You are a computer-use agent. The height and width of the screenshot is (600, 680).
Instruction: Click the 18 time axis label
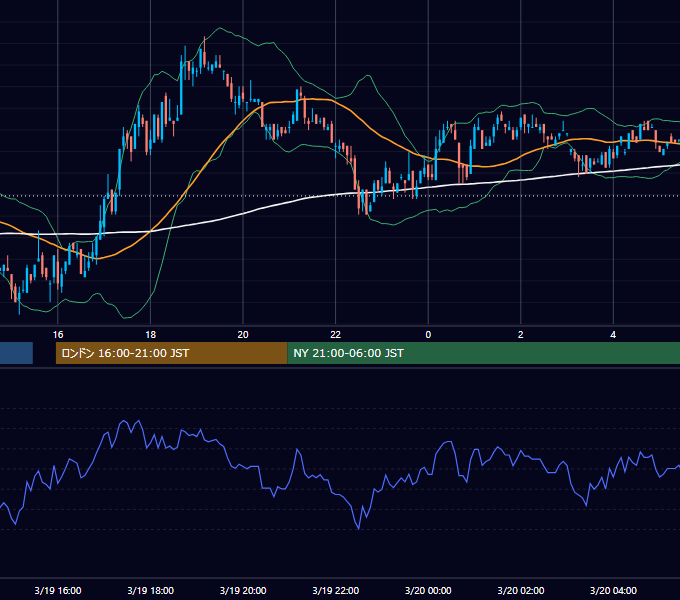(150, 335)
